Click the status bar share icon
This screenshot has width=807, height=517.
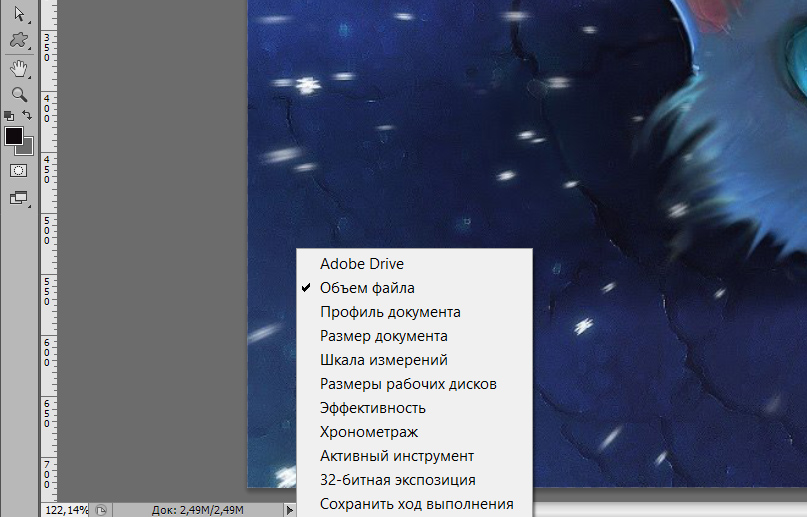click(100, 510)
